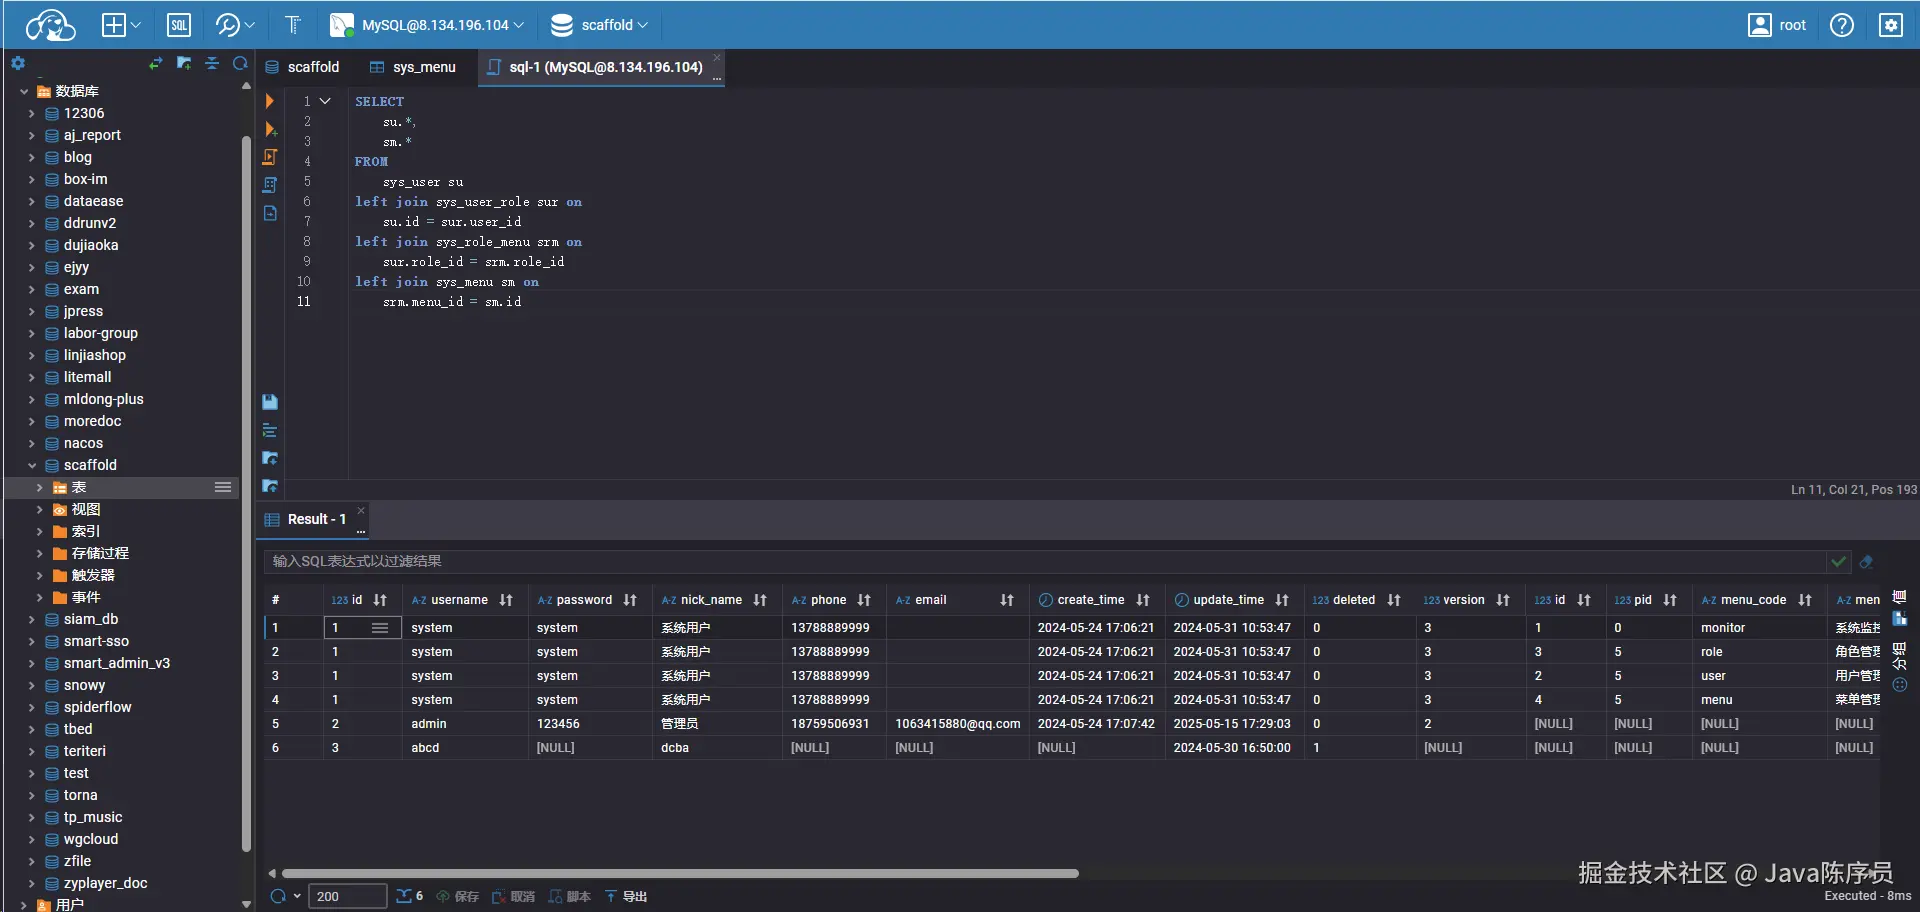Screen dimensions: 1920x912
Task: Sort by update_time column arrows
Action: (x=1282, y=600)
